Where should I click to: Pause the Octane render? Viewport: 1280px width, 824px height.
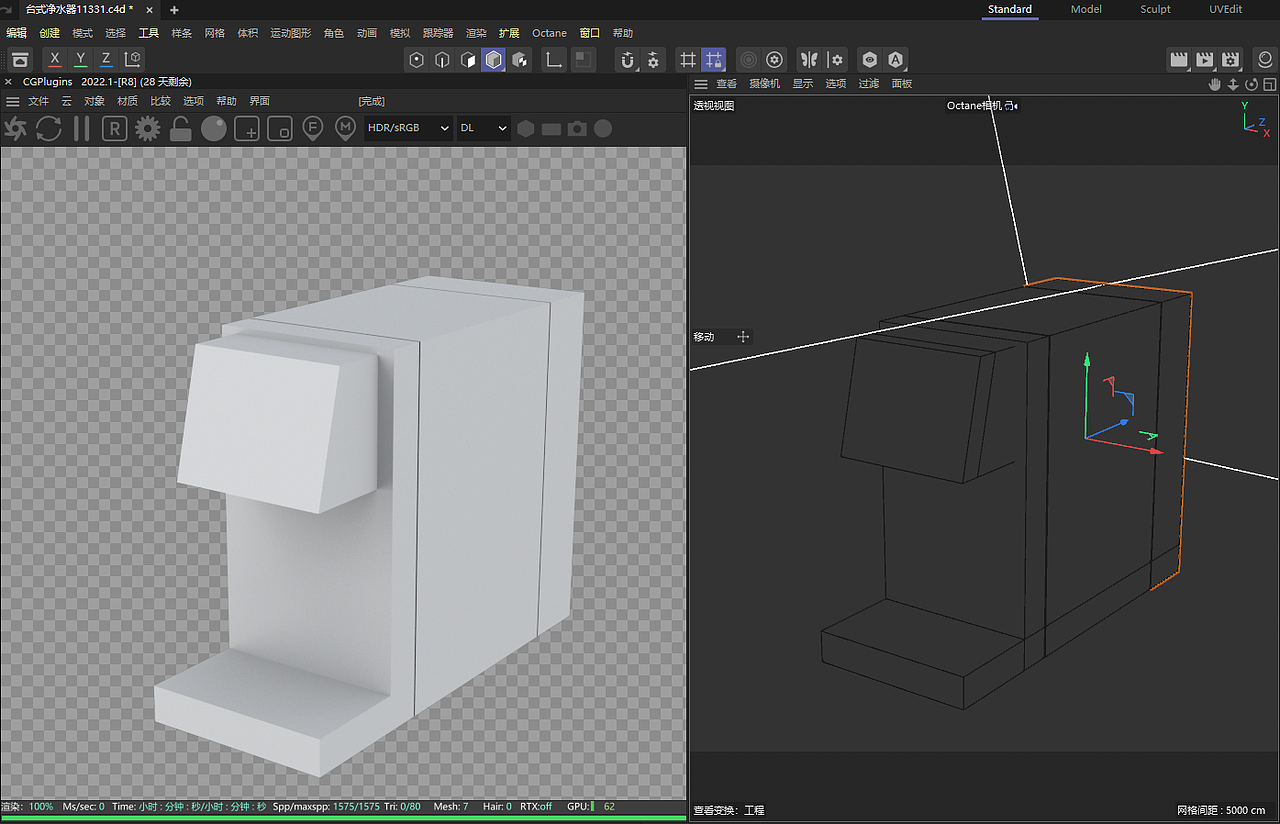[x=82, y=128]
